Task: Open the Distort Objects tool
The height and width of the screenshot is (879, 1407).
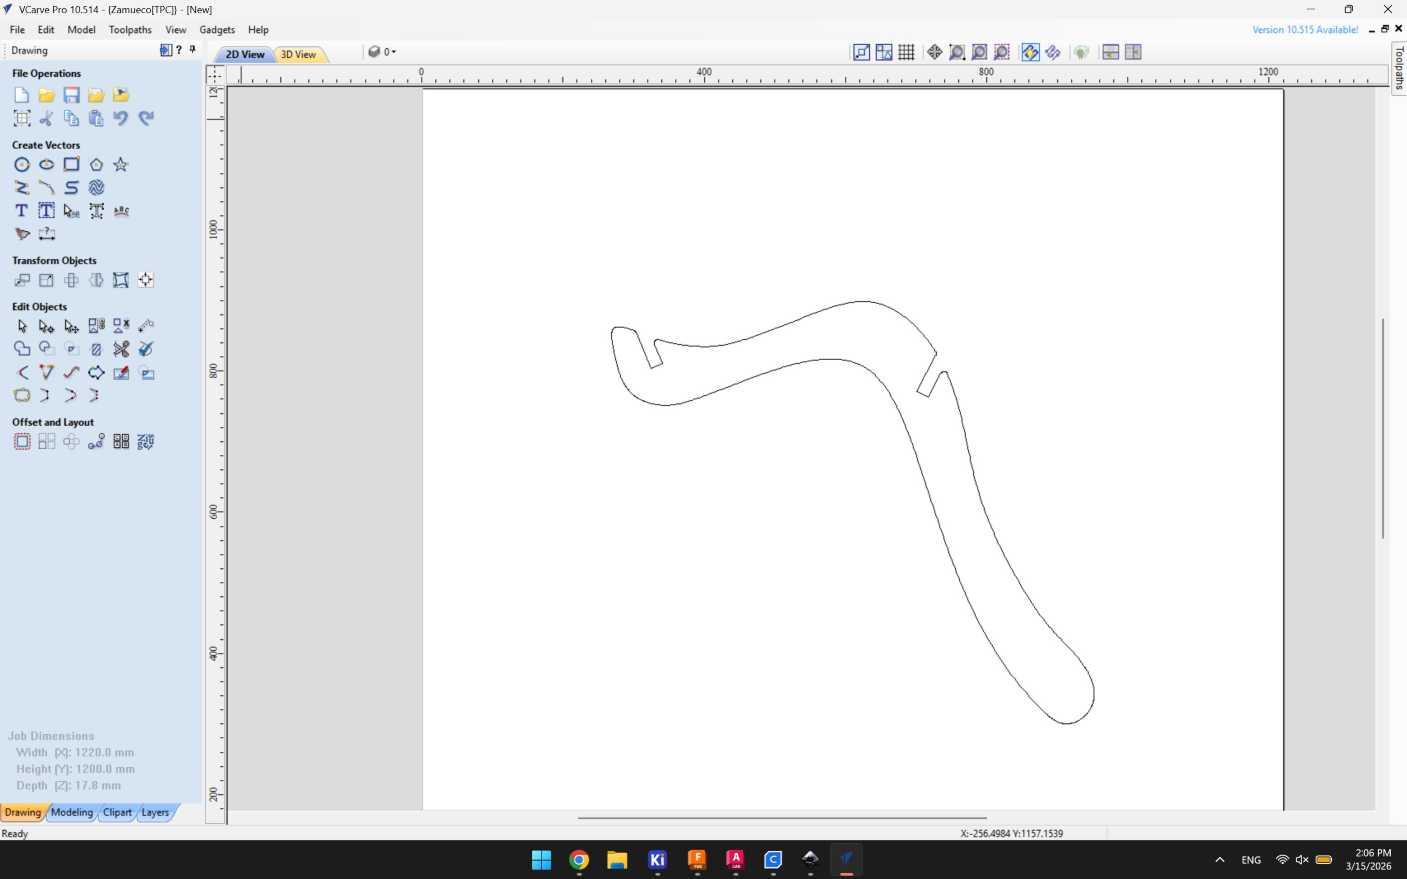Action: pos(121,280)
